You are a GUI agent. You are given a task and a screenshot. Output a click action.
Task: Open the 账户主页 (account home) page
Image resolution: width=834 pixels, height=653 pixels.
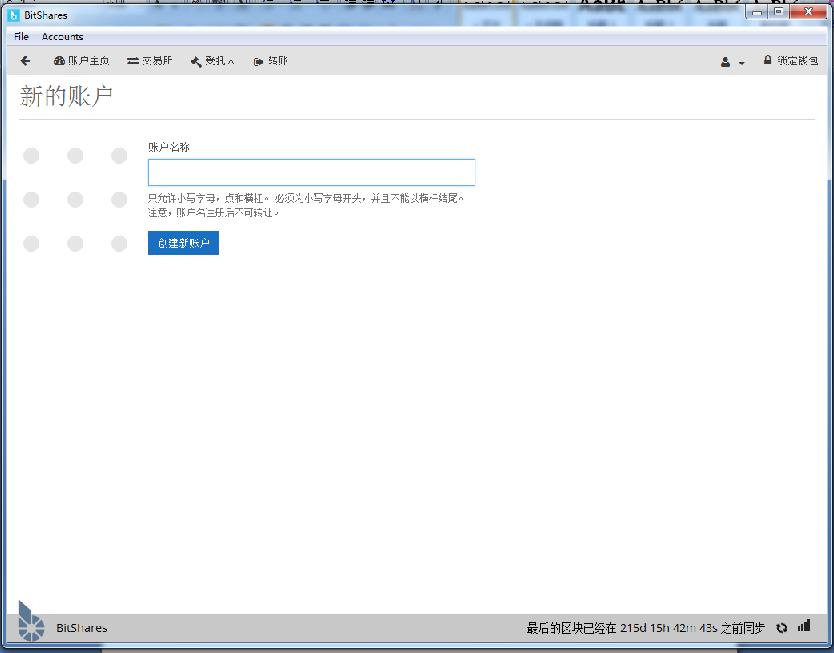(x=82, y=60)
